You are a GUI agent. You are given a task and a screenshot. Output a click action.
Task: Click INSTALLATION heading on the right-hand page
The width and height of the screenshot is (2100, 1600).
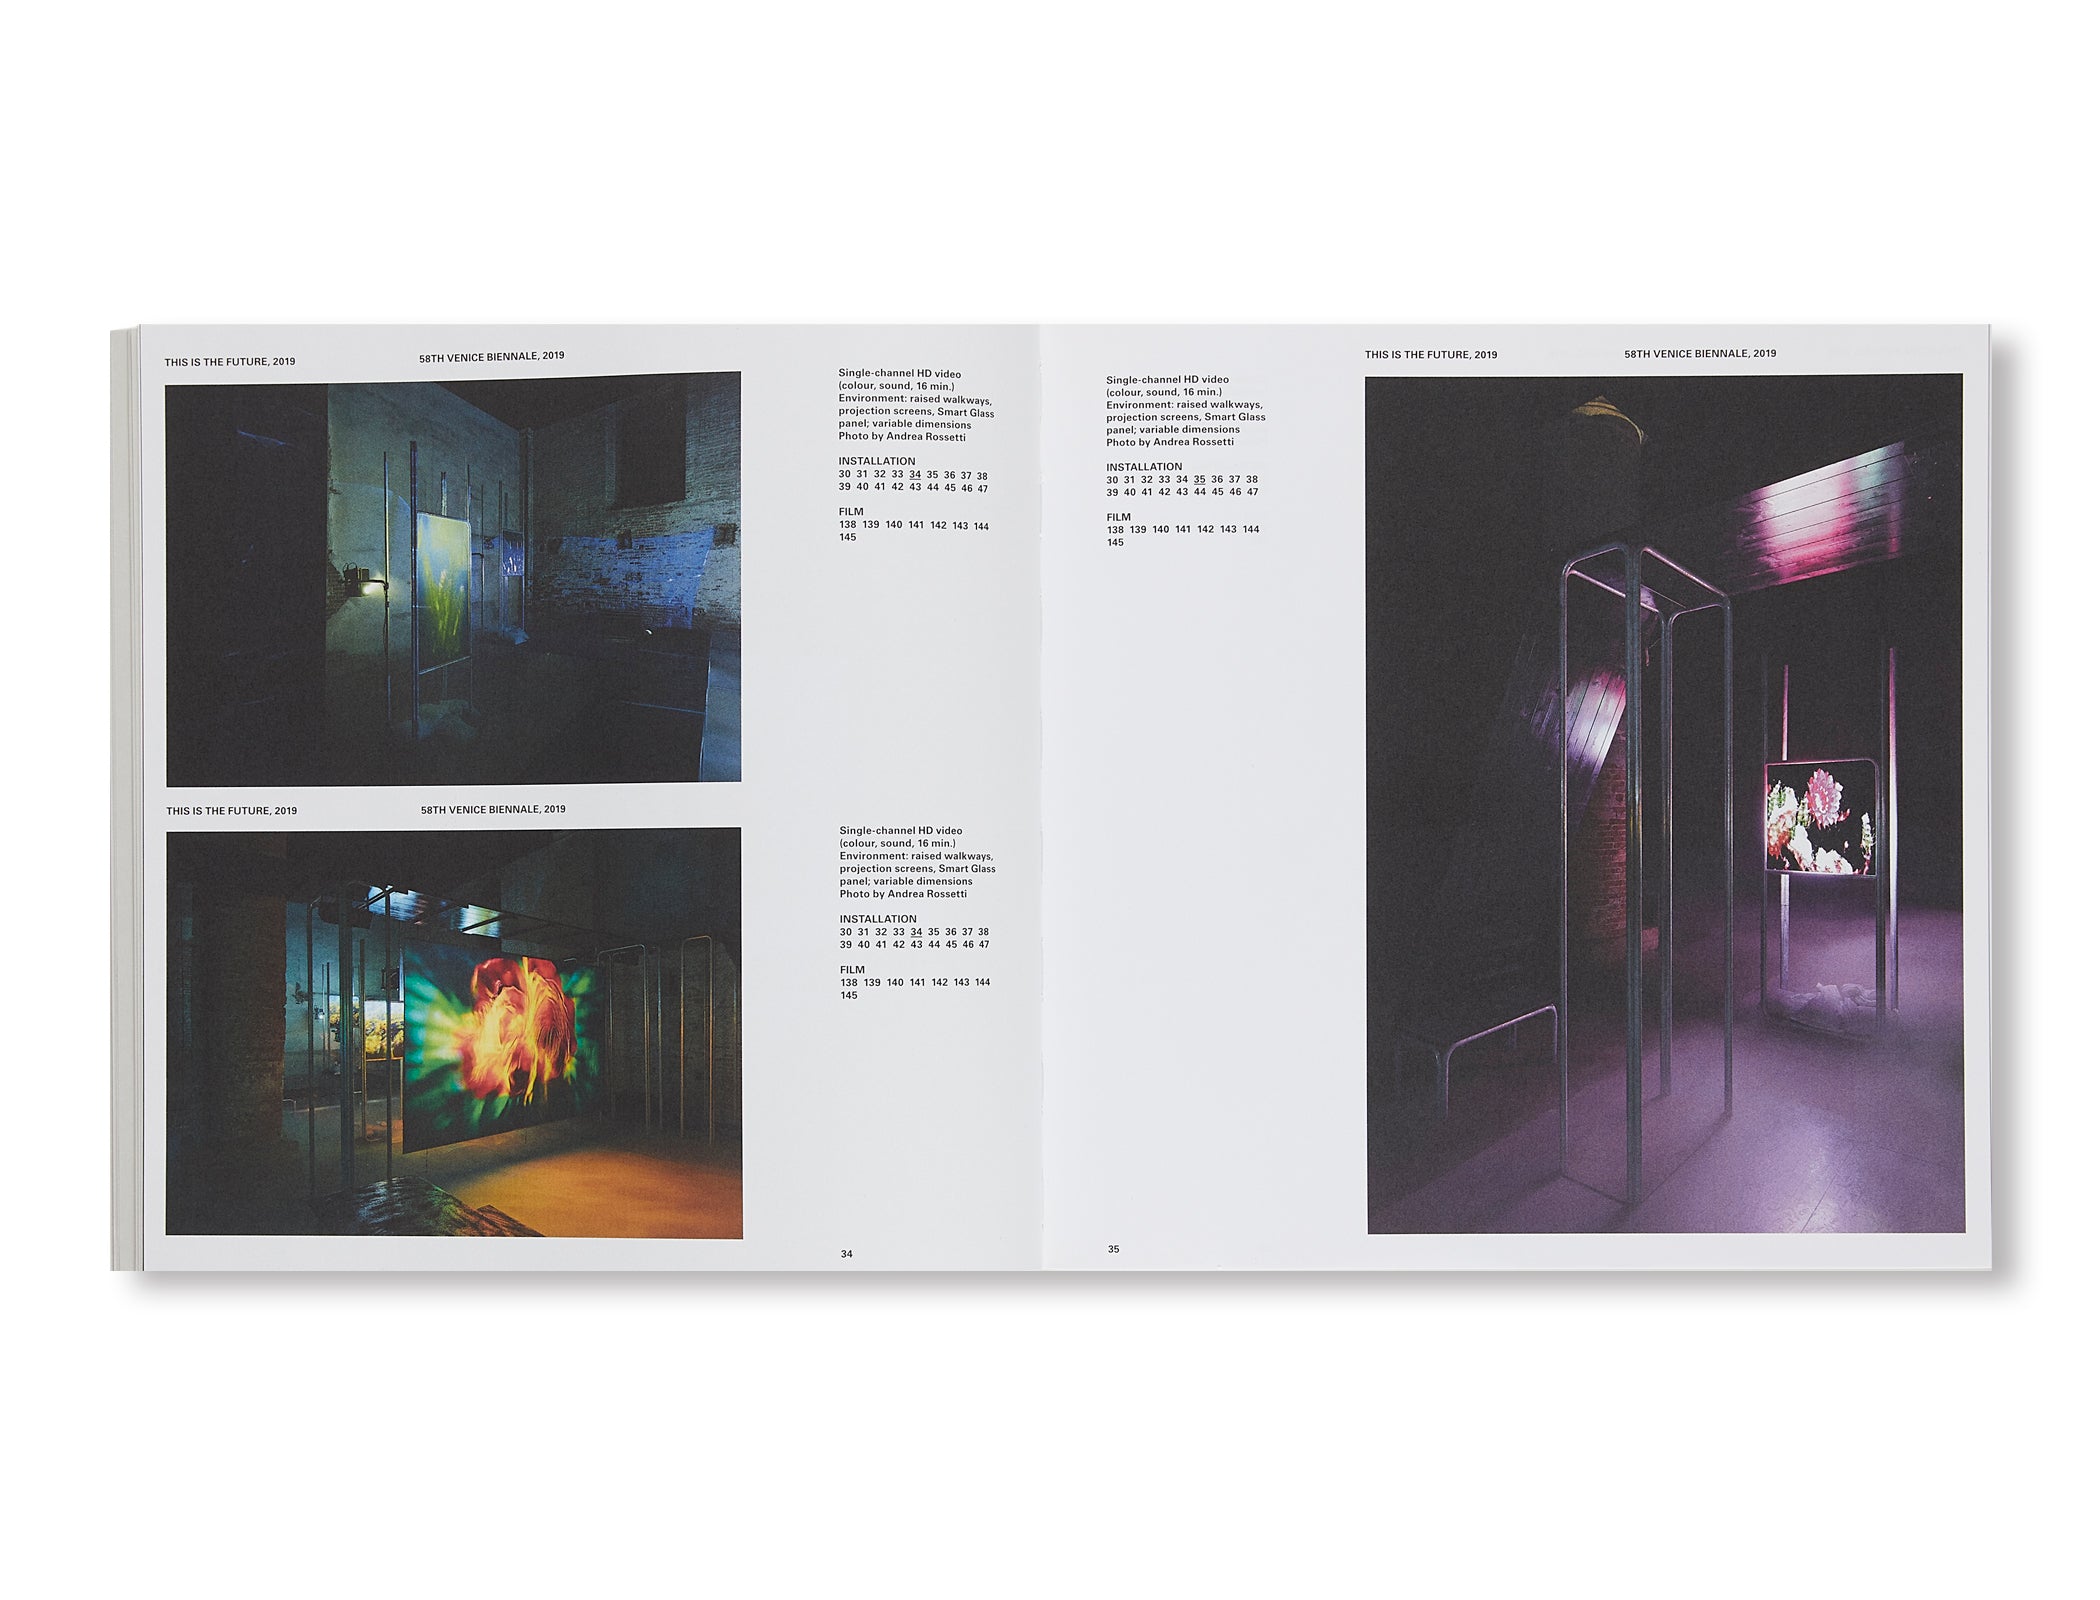(1143, 467)
